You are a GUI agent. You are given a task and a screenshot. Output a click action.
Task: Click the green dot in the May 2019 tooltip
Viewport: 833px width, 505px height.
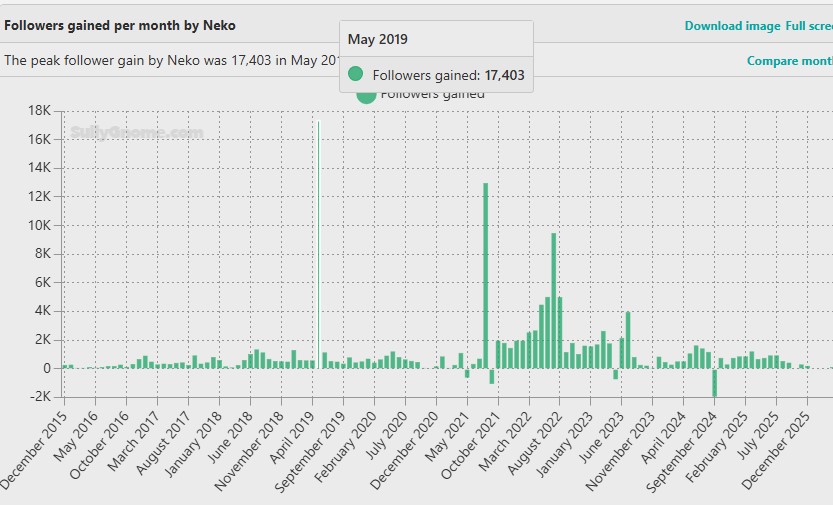point(355,74)
